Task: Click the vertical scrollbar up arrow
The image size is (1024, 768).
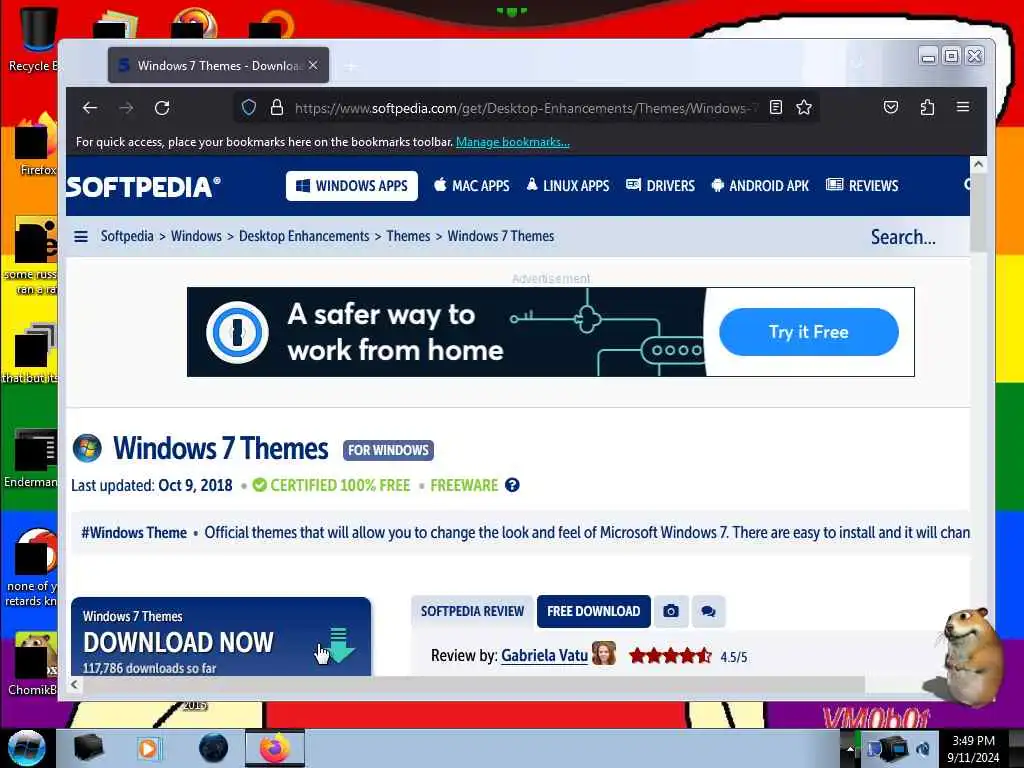Action: (978, 165)
